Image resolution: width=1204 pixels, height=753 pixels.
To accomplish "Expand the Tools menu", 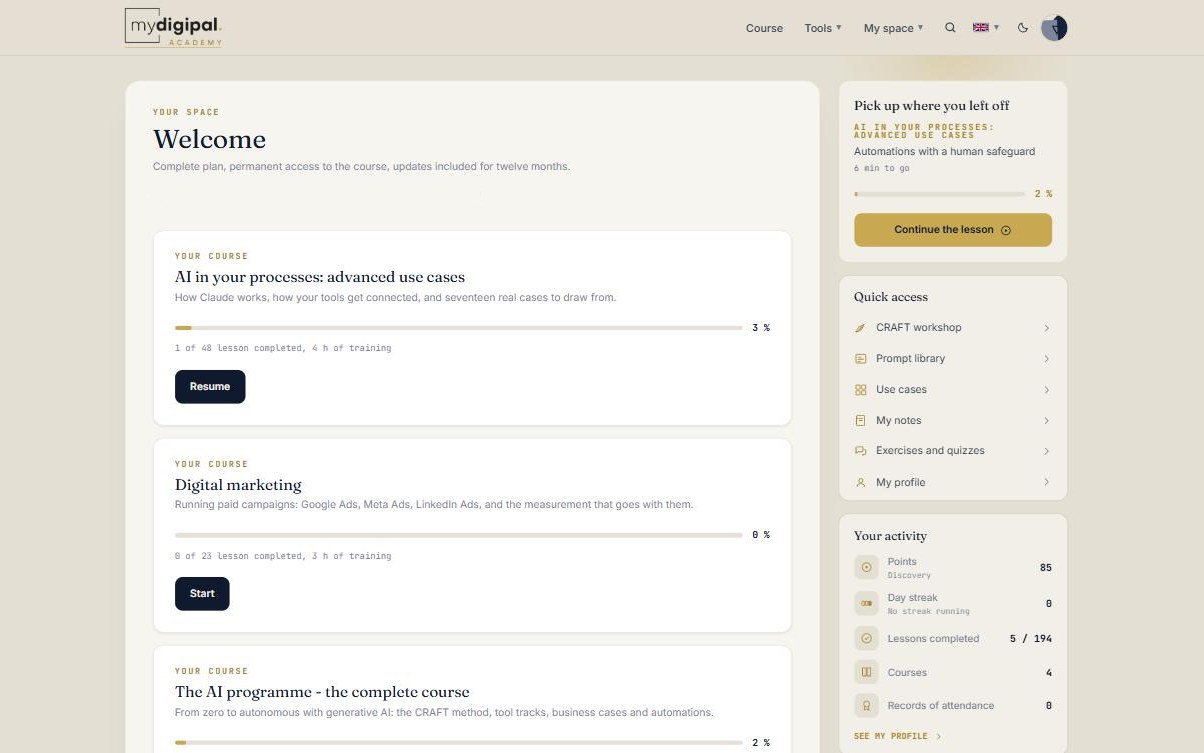I will pyautogui.click(x=823, y=28).
